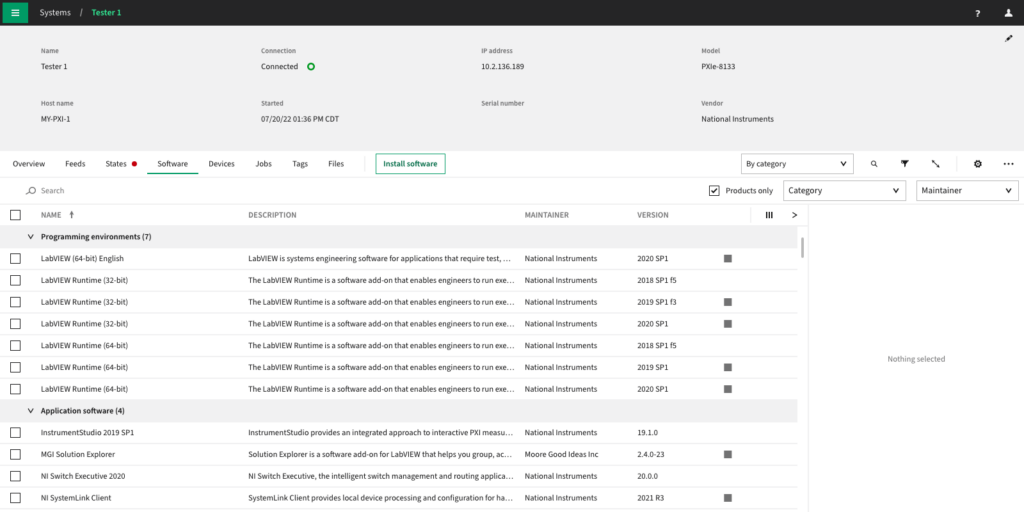
Task: Check the LabVIEW (64-bit) English row checkbox
Action: pyautogui.click(x=16, y=259)
